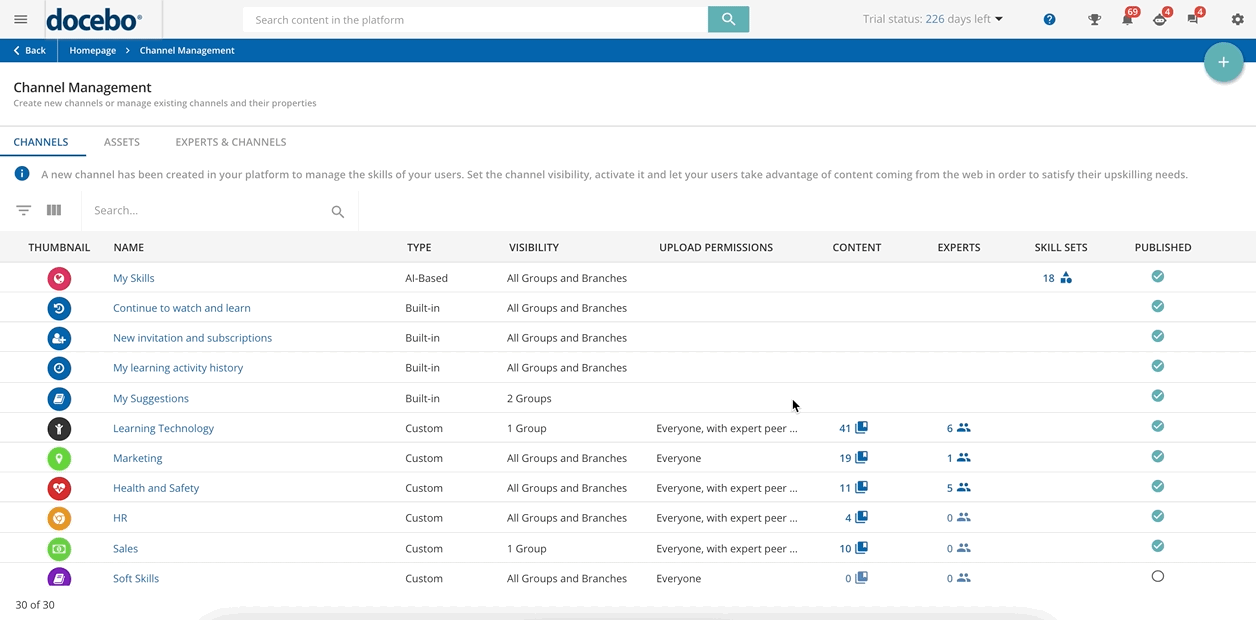Click the Continue to watch thumbnail icon
This screenshot has height=620, width=1256.
click(59, 308)
